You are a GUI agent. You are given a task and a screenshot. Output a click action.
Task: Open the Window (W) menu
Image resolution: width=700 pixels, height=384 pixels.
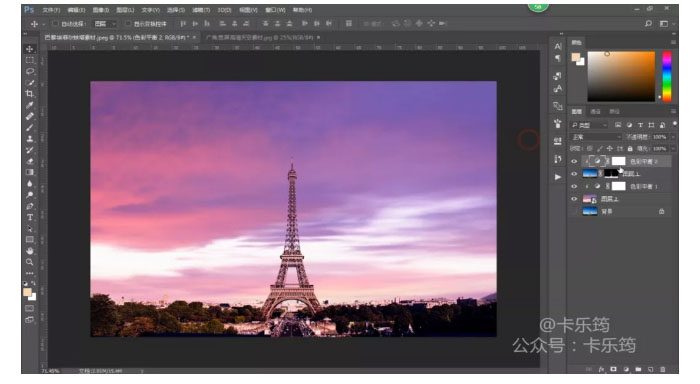[275, 10]
